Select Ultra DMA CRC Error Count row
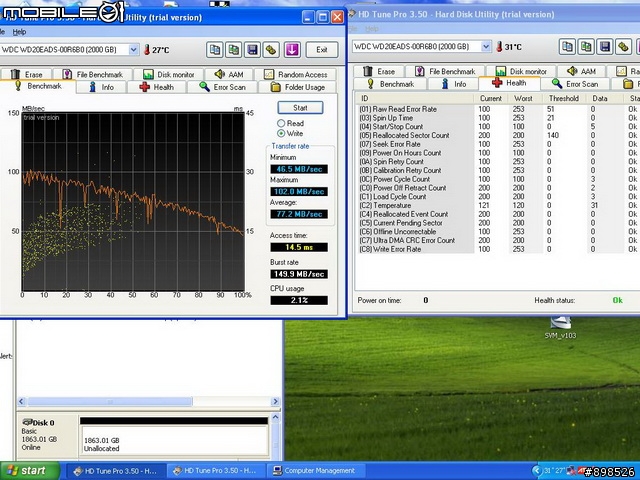The image size is (640, 480). [498, 240]
